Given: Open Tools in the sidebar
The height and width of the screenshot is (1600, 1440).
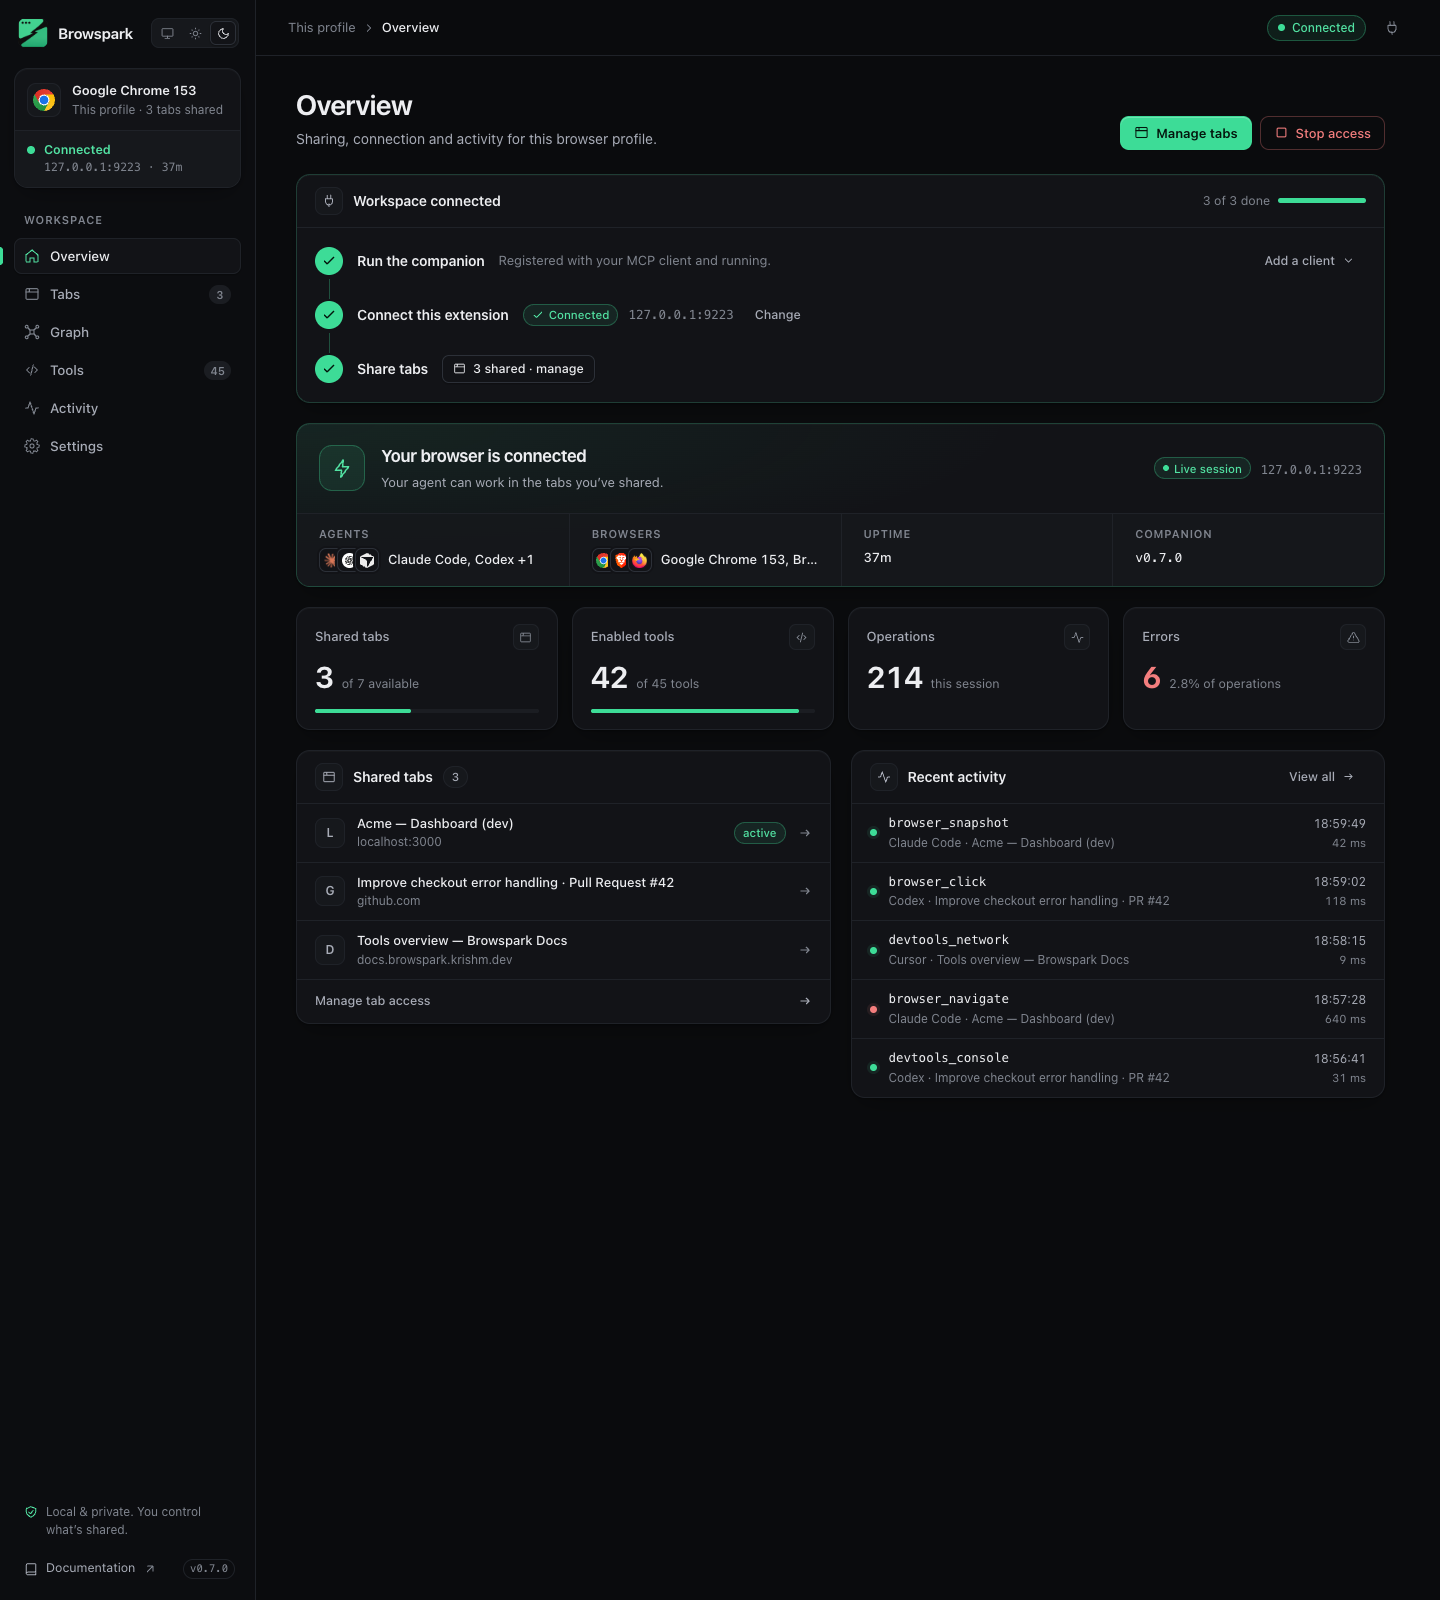Looking at the screenshot, I should (x=127, y=370).
